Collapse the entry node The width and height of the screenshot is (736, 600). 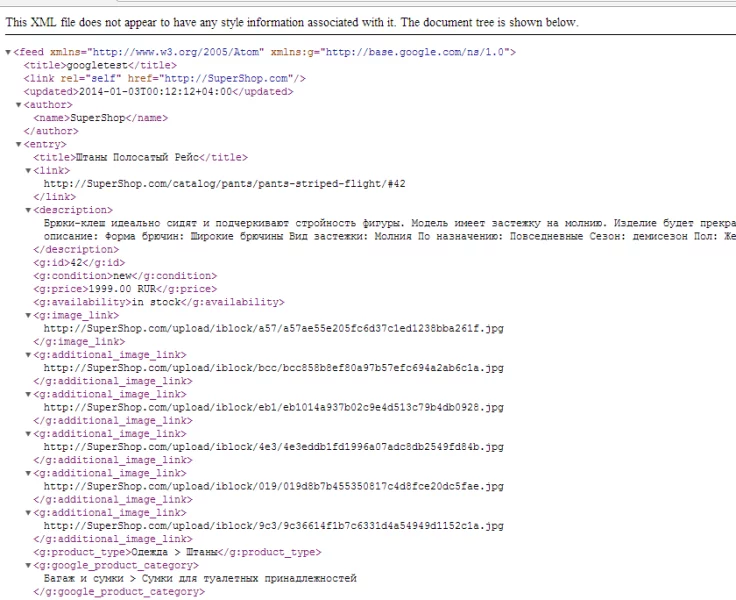(18, 144)
